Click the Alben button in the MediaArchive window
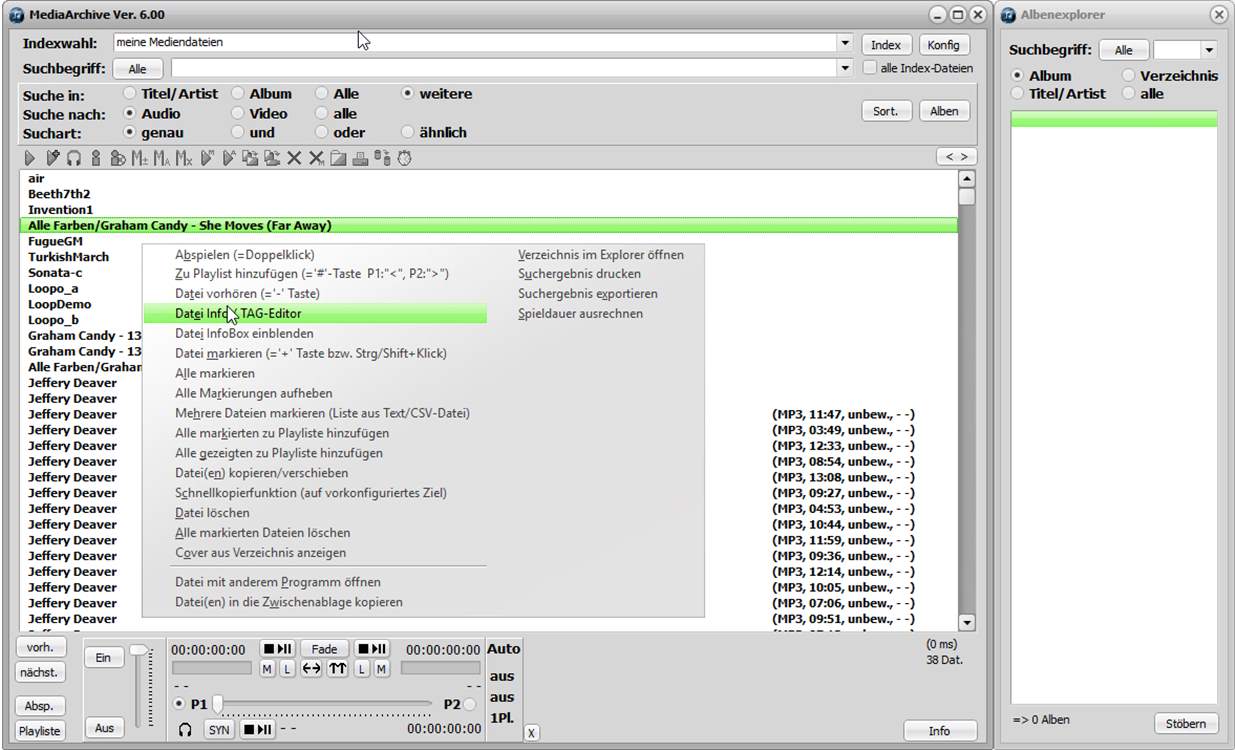 tap(944, 111)
